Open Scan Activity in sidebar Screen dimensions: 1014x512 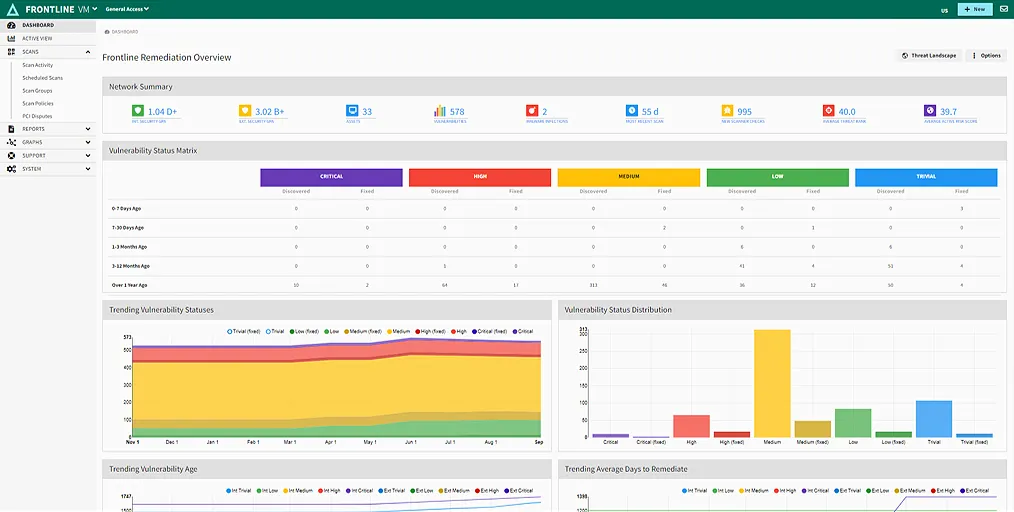tap(38, 65)
